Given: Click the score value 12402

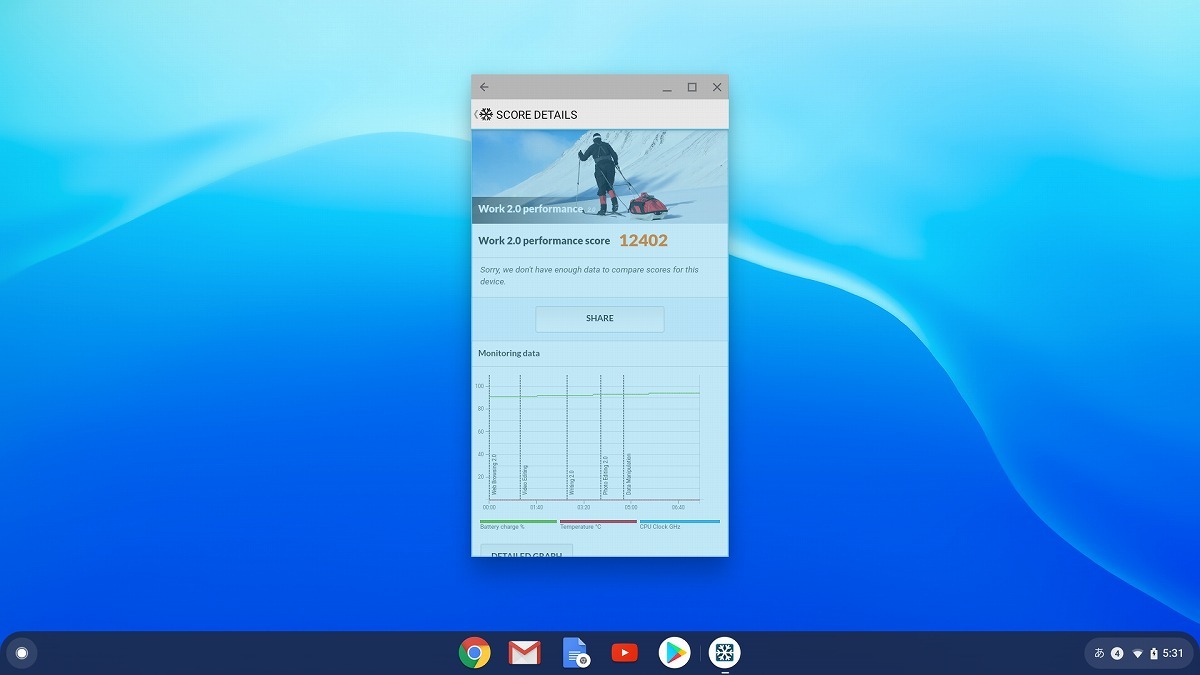Looking at the screenshot, I should [x=643, y=240].
